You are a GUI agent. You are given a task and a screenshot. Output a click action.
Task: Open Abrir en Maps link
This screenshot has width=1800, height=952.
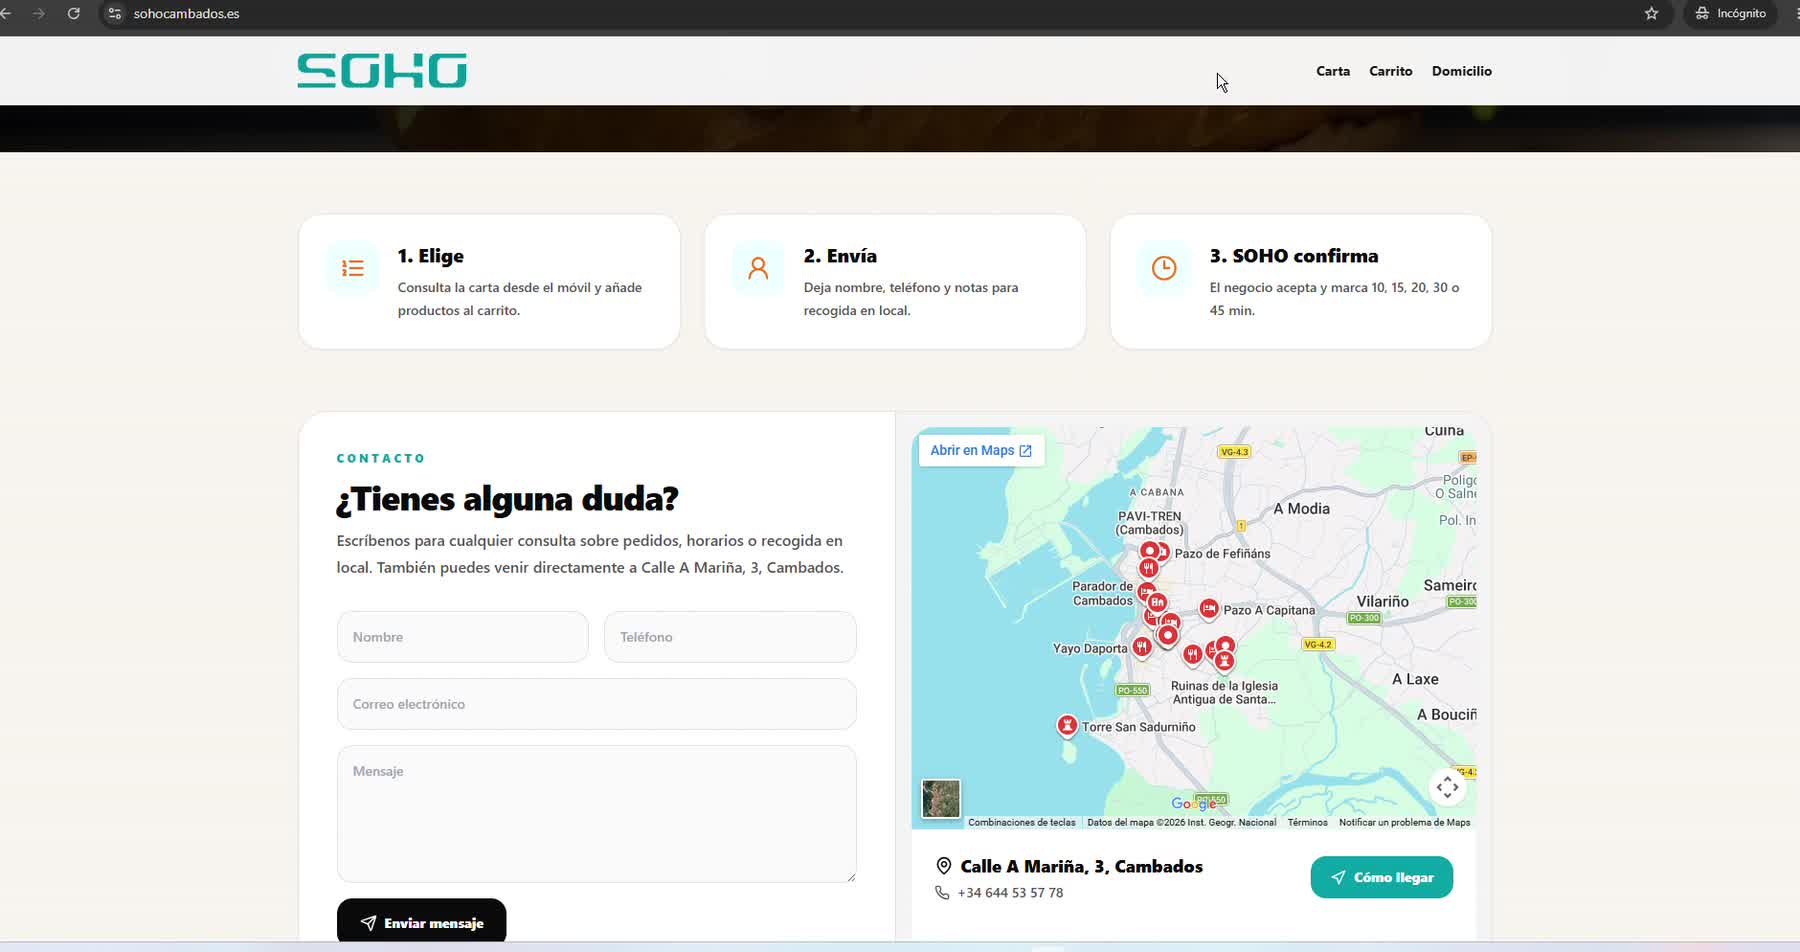(x=981, y=450)
